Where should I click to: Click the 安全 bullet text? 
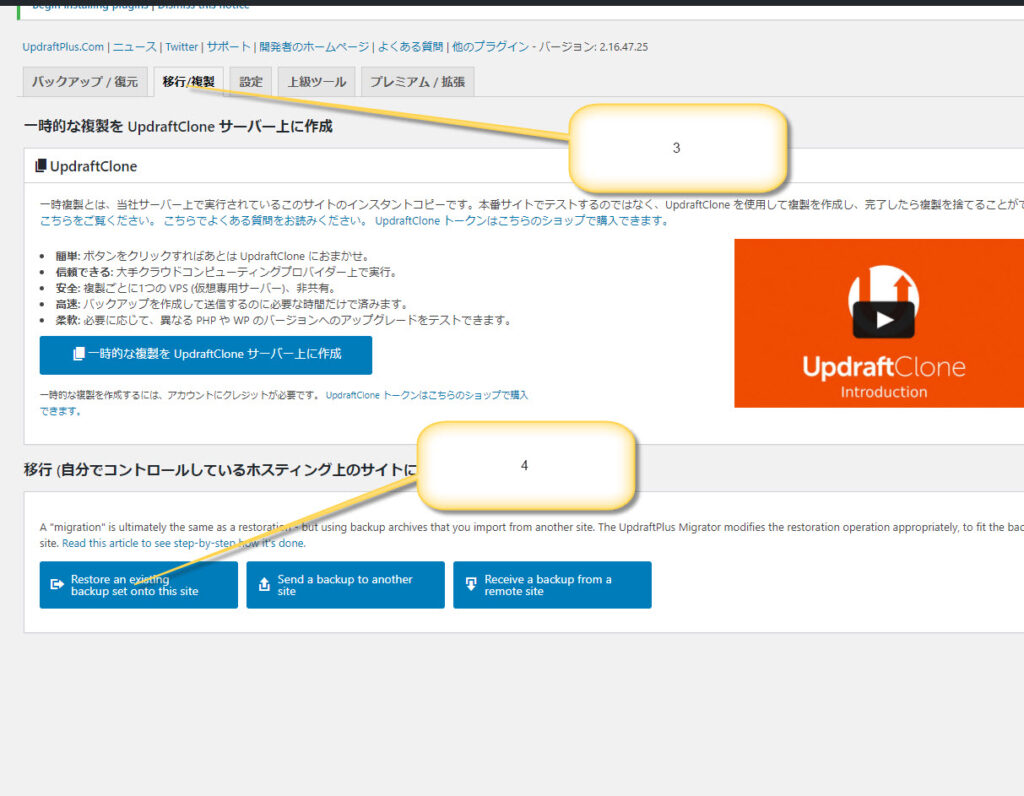pos(197,288)
